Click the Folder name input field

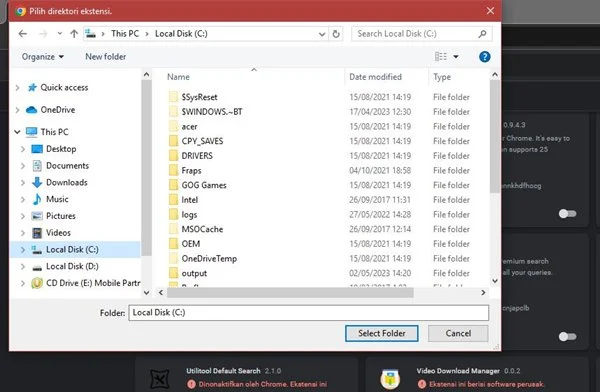click(308, 313)
